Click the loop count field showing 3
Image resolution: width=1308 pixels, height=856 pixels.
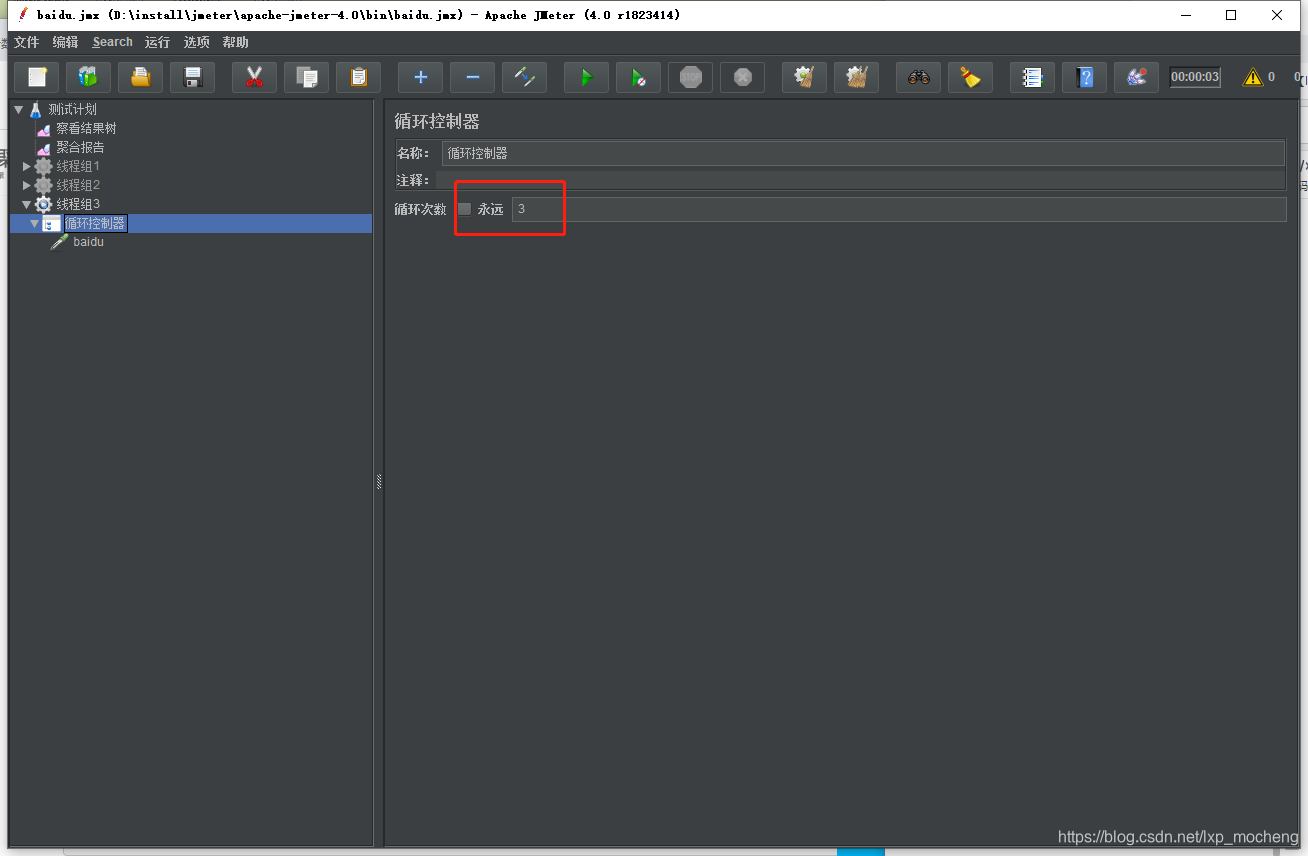point(899,209)
